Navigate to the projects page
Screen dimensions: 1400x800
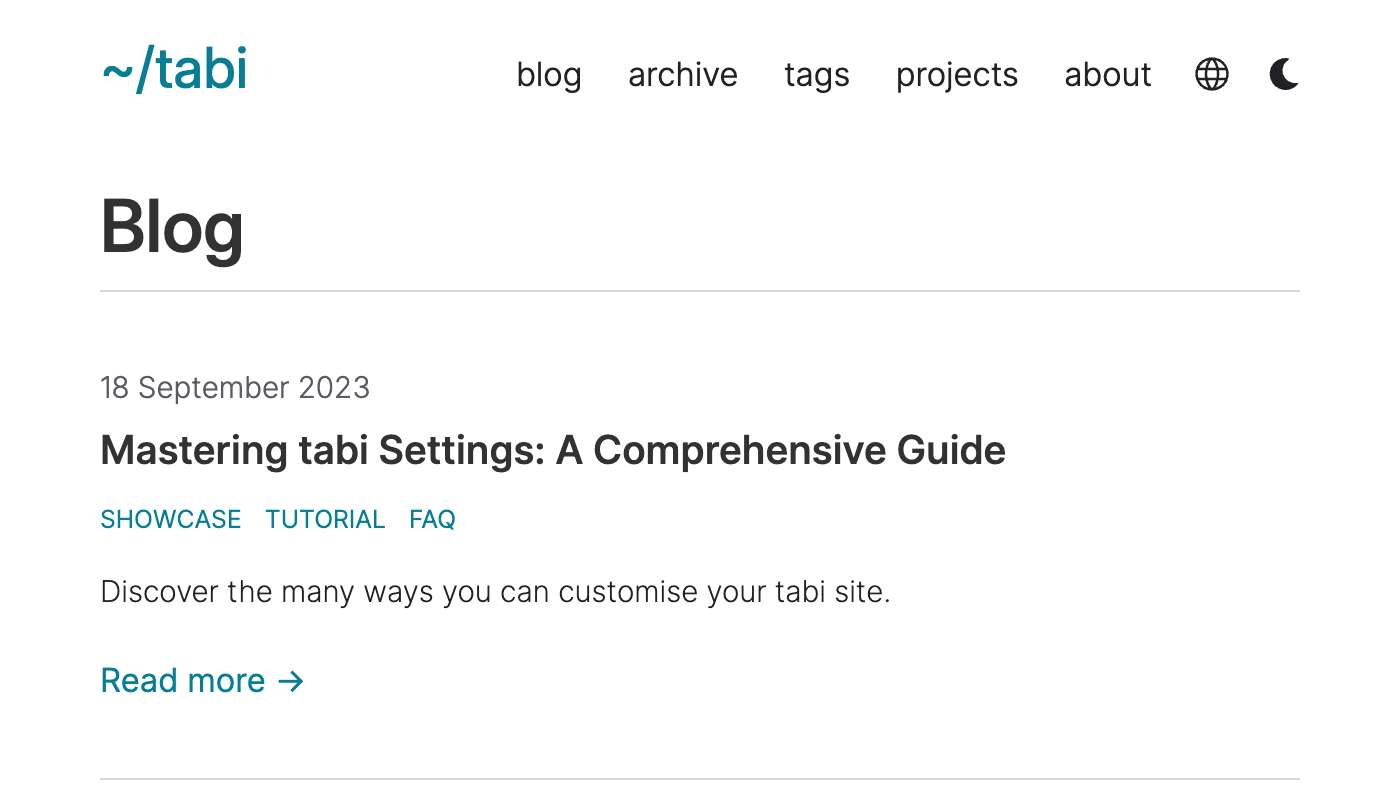(956, 75)
